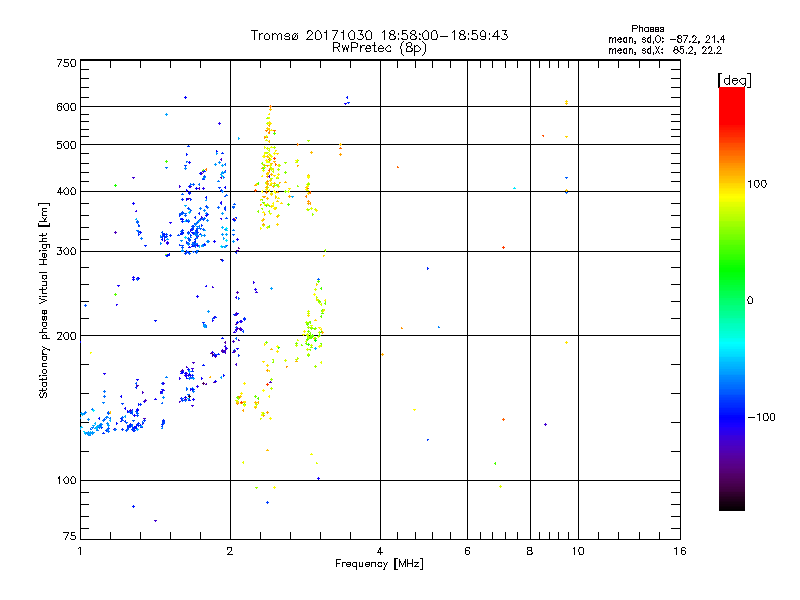Click the x-axis label '2'
The image size is (800, 600).
point(230,551)
